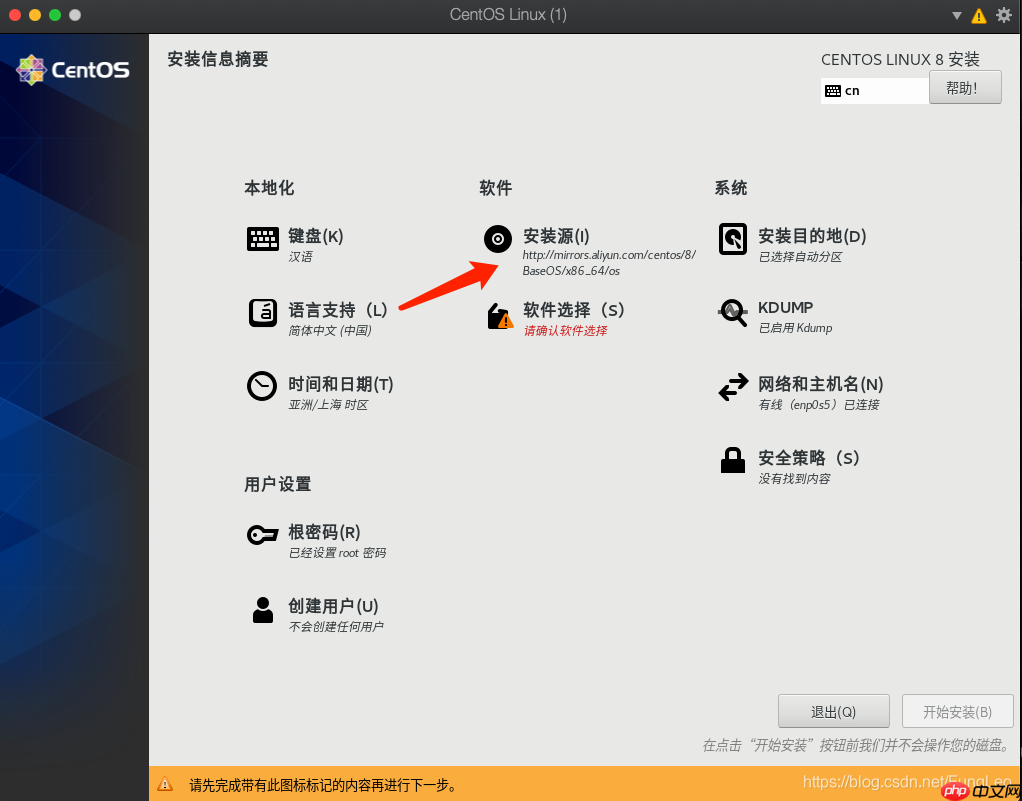The height and width of the screenshot is (801, 1022).
Task: Open 语言支持 (L) settings label
Action: (x=338, y=310)
